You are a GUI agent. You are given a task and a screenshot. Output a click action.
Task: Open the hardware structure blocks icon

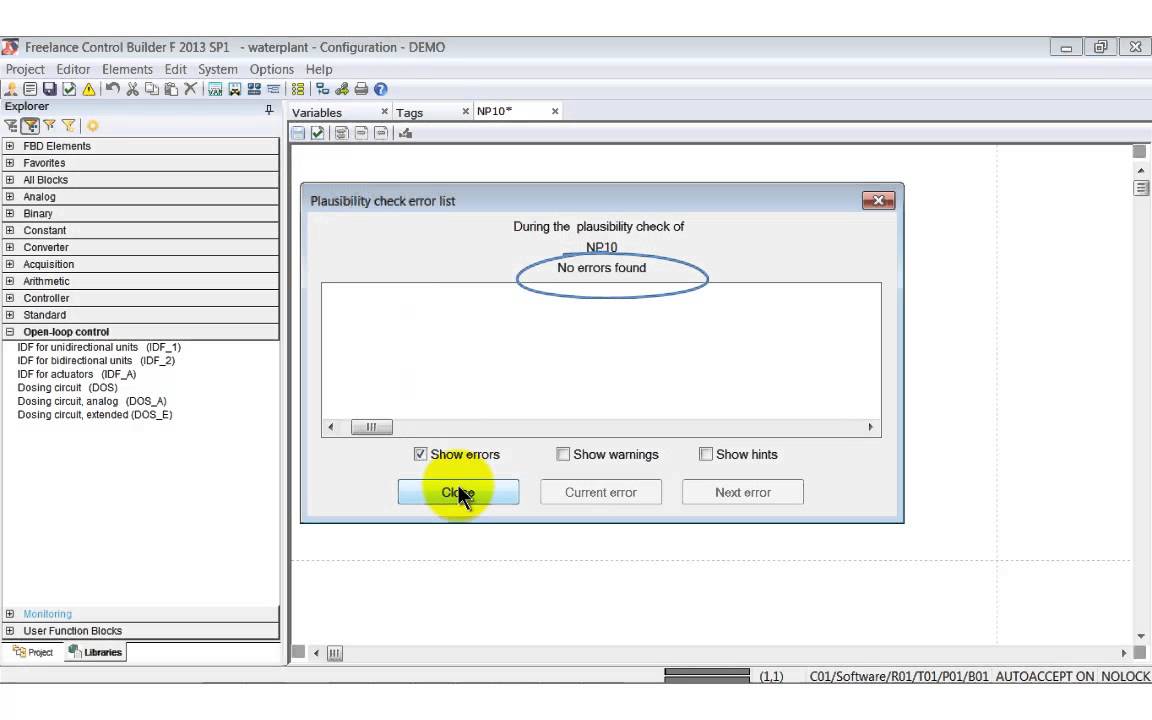pos(254,89)
